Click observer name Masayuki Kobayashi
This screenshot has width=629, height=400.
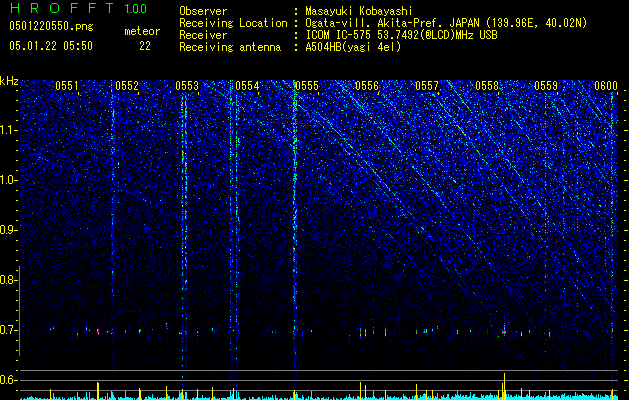click(x=359, y=11)
